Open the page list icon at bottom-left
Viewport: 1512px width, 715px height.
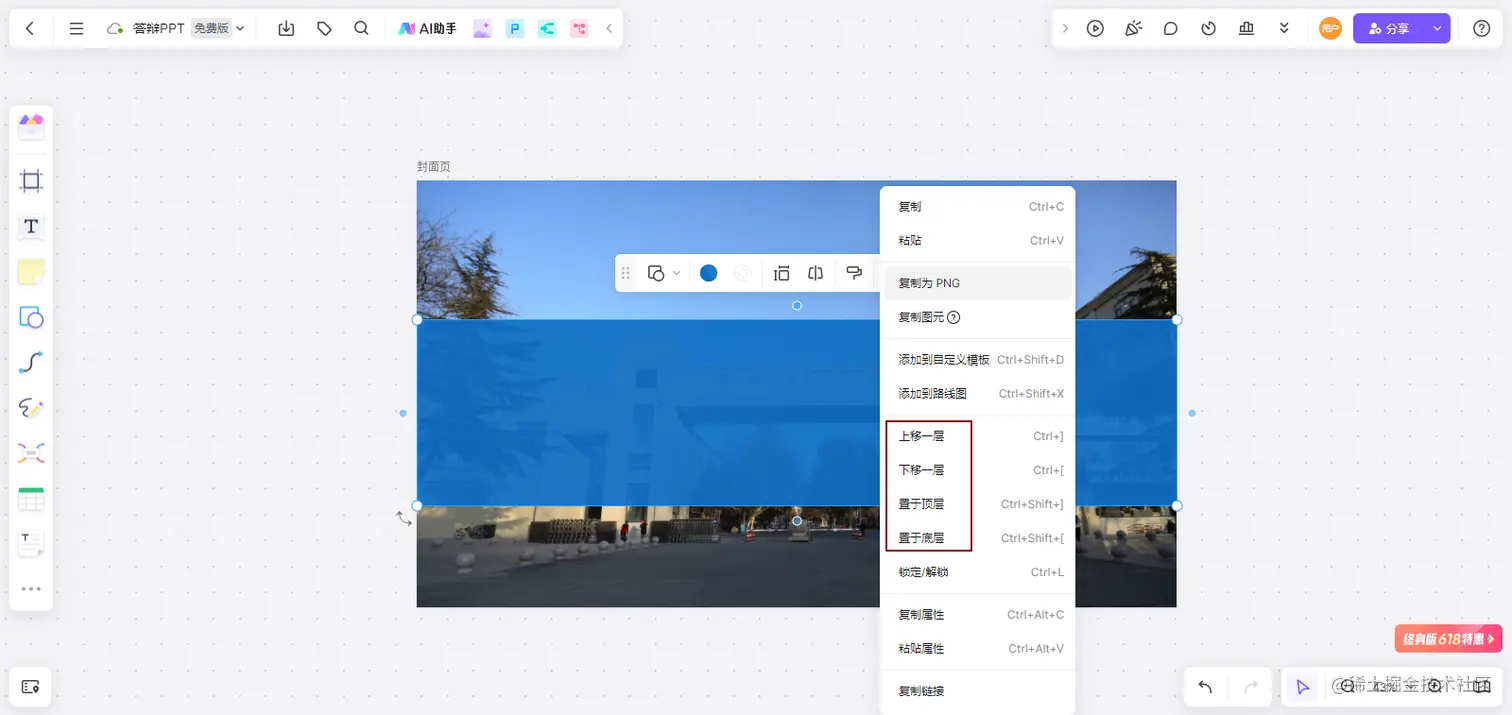point(30,687)
